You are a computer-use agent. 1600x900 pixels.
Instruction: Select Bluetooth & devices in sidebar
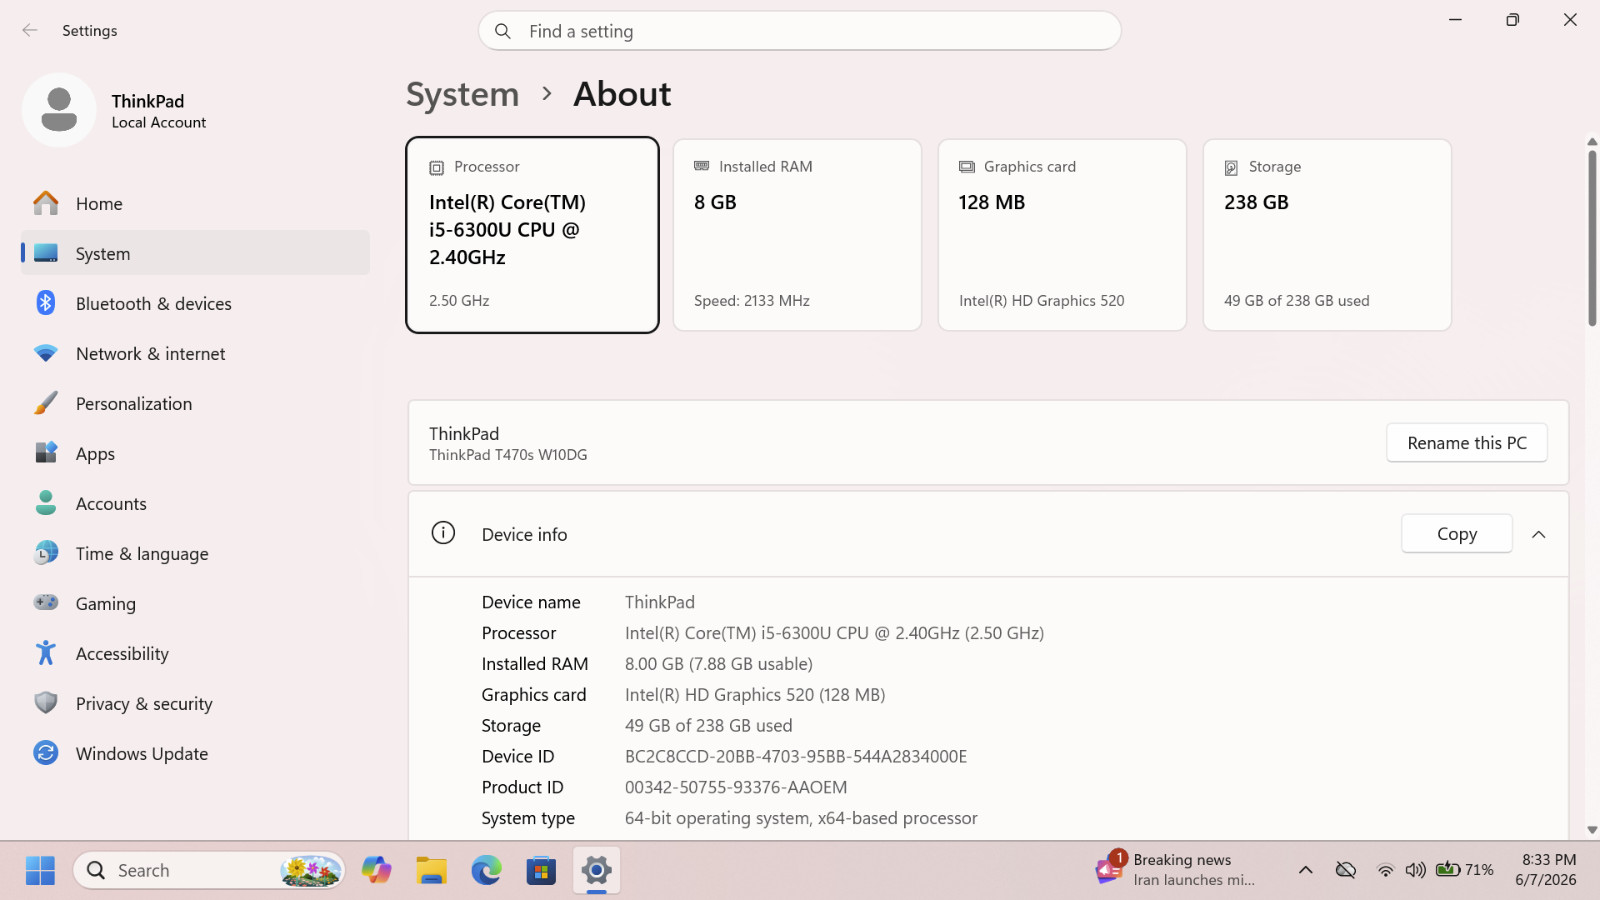tap(195, 303)
